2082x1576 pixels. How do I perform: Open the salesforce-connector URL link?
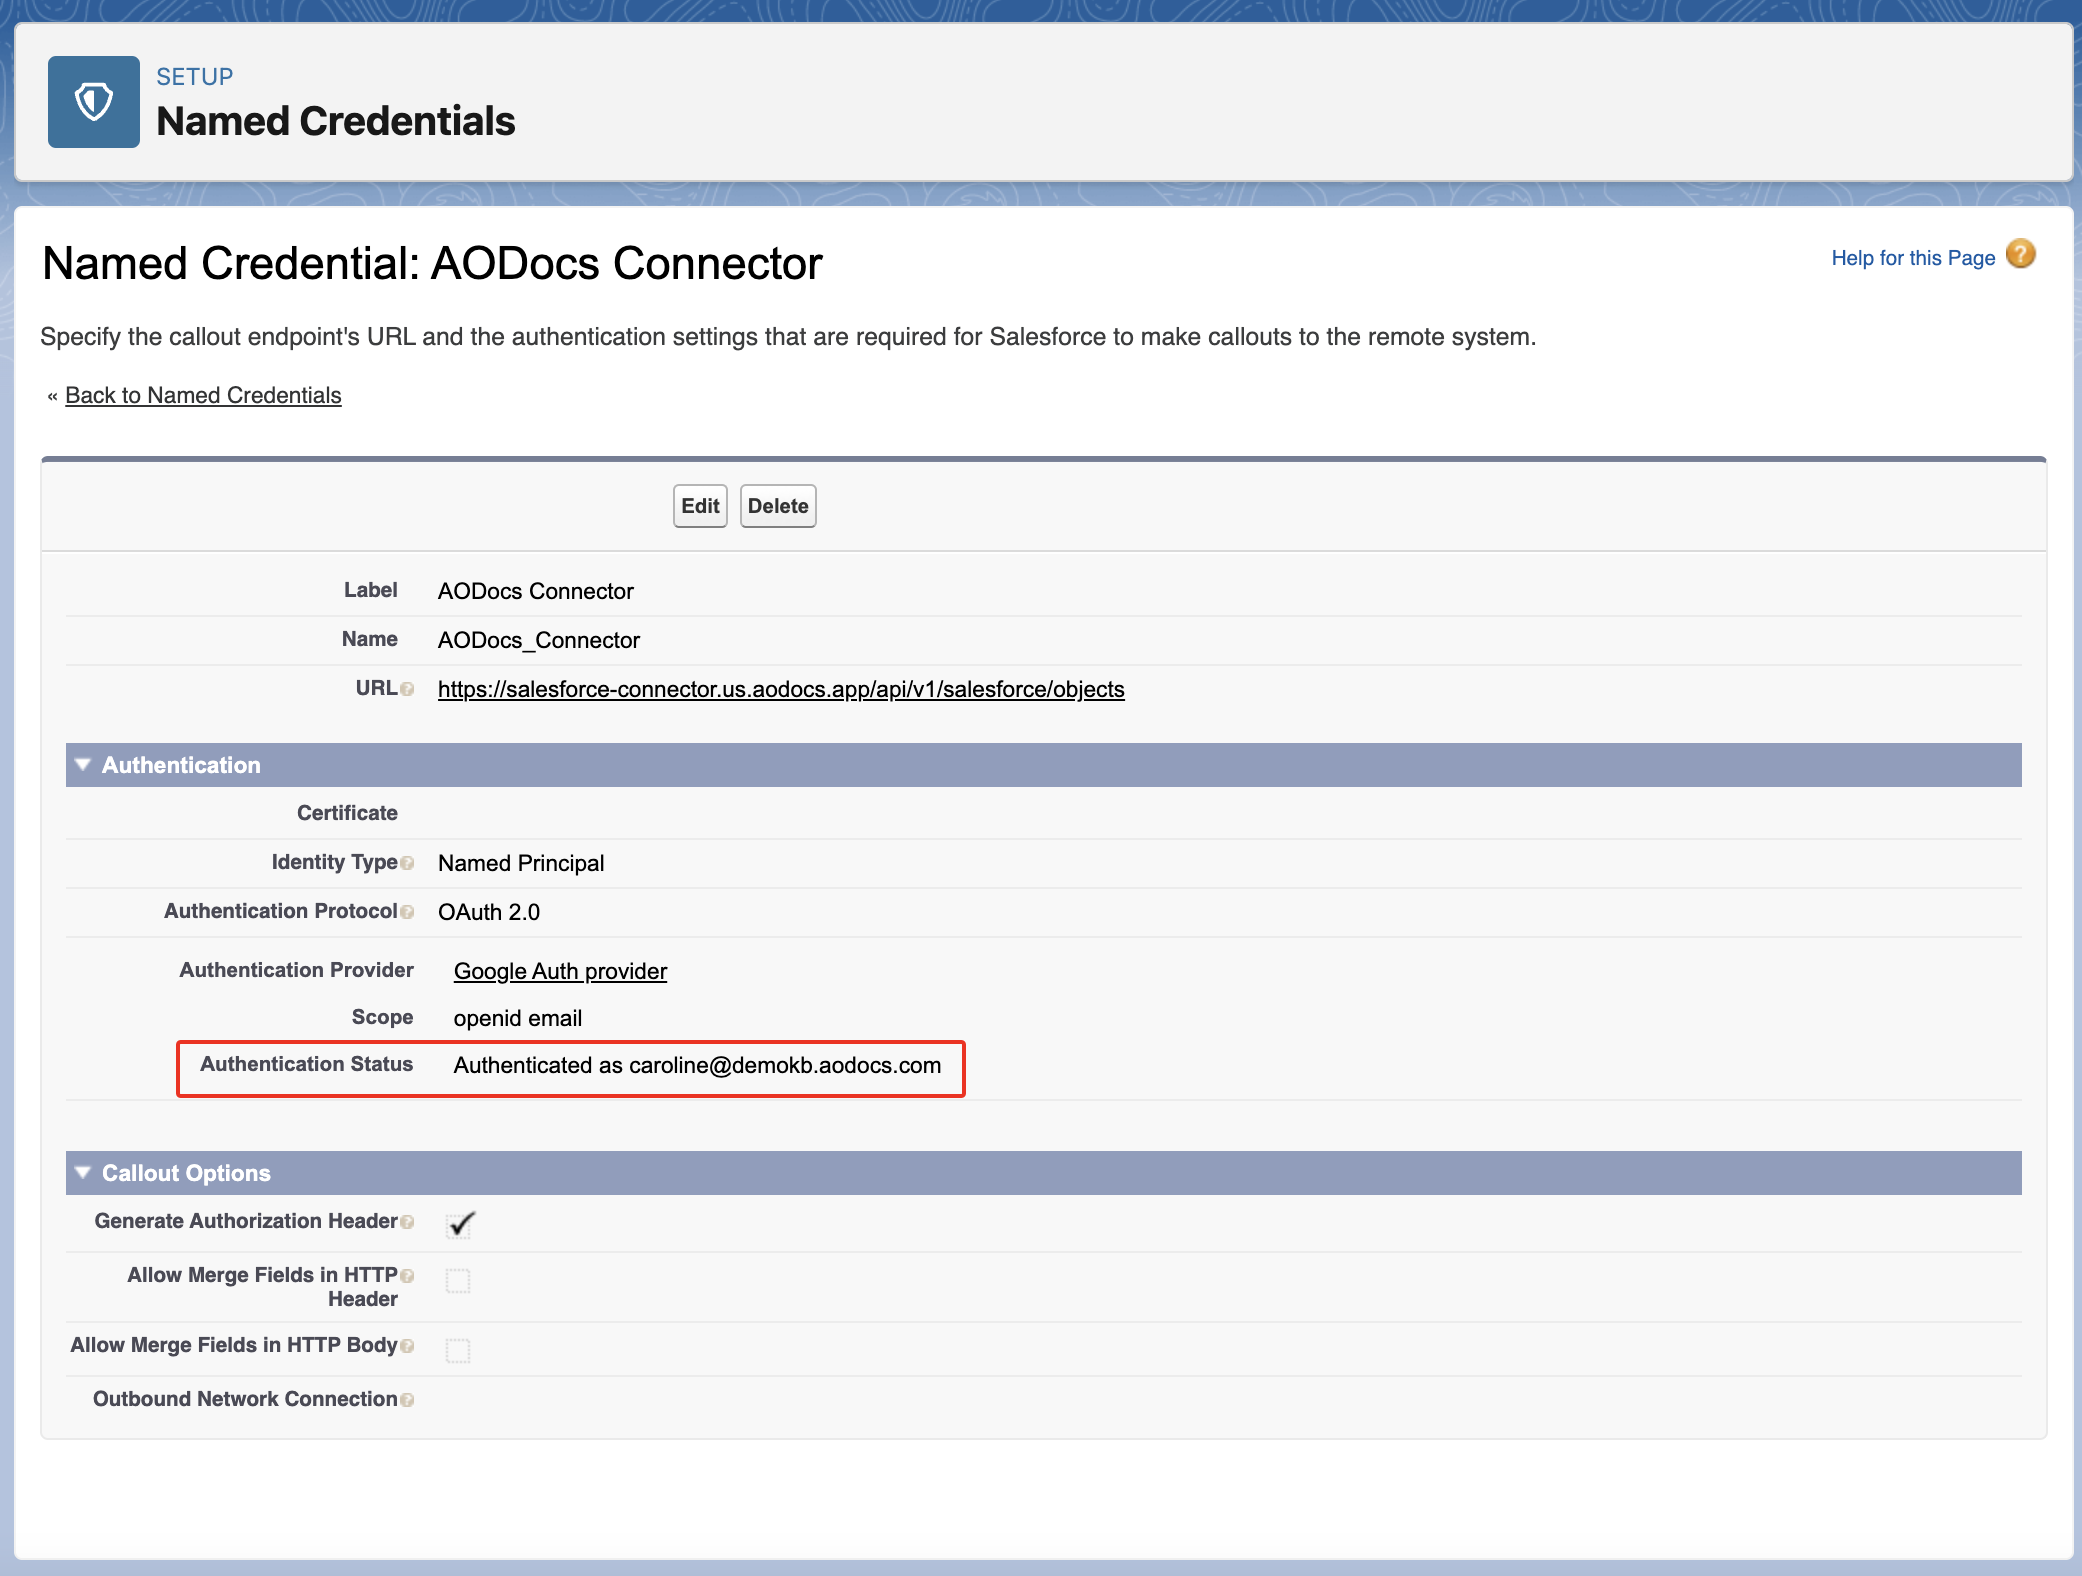780,689
